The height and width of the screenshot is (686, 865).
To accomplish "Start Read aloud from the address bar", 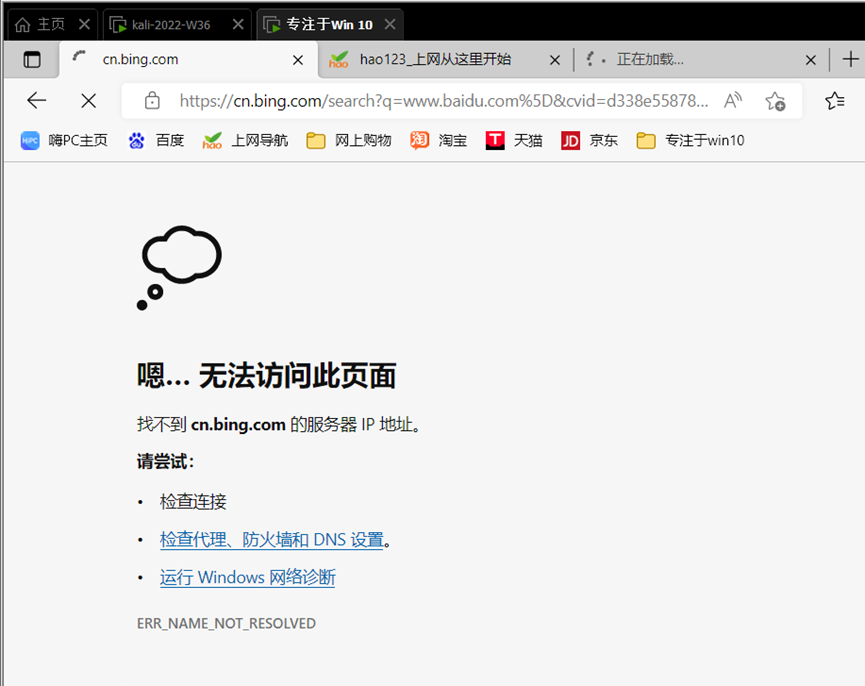I will [733, 100].
